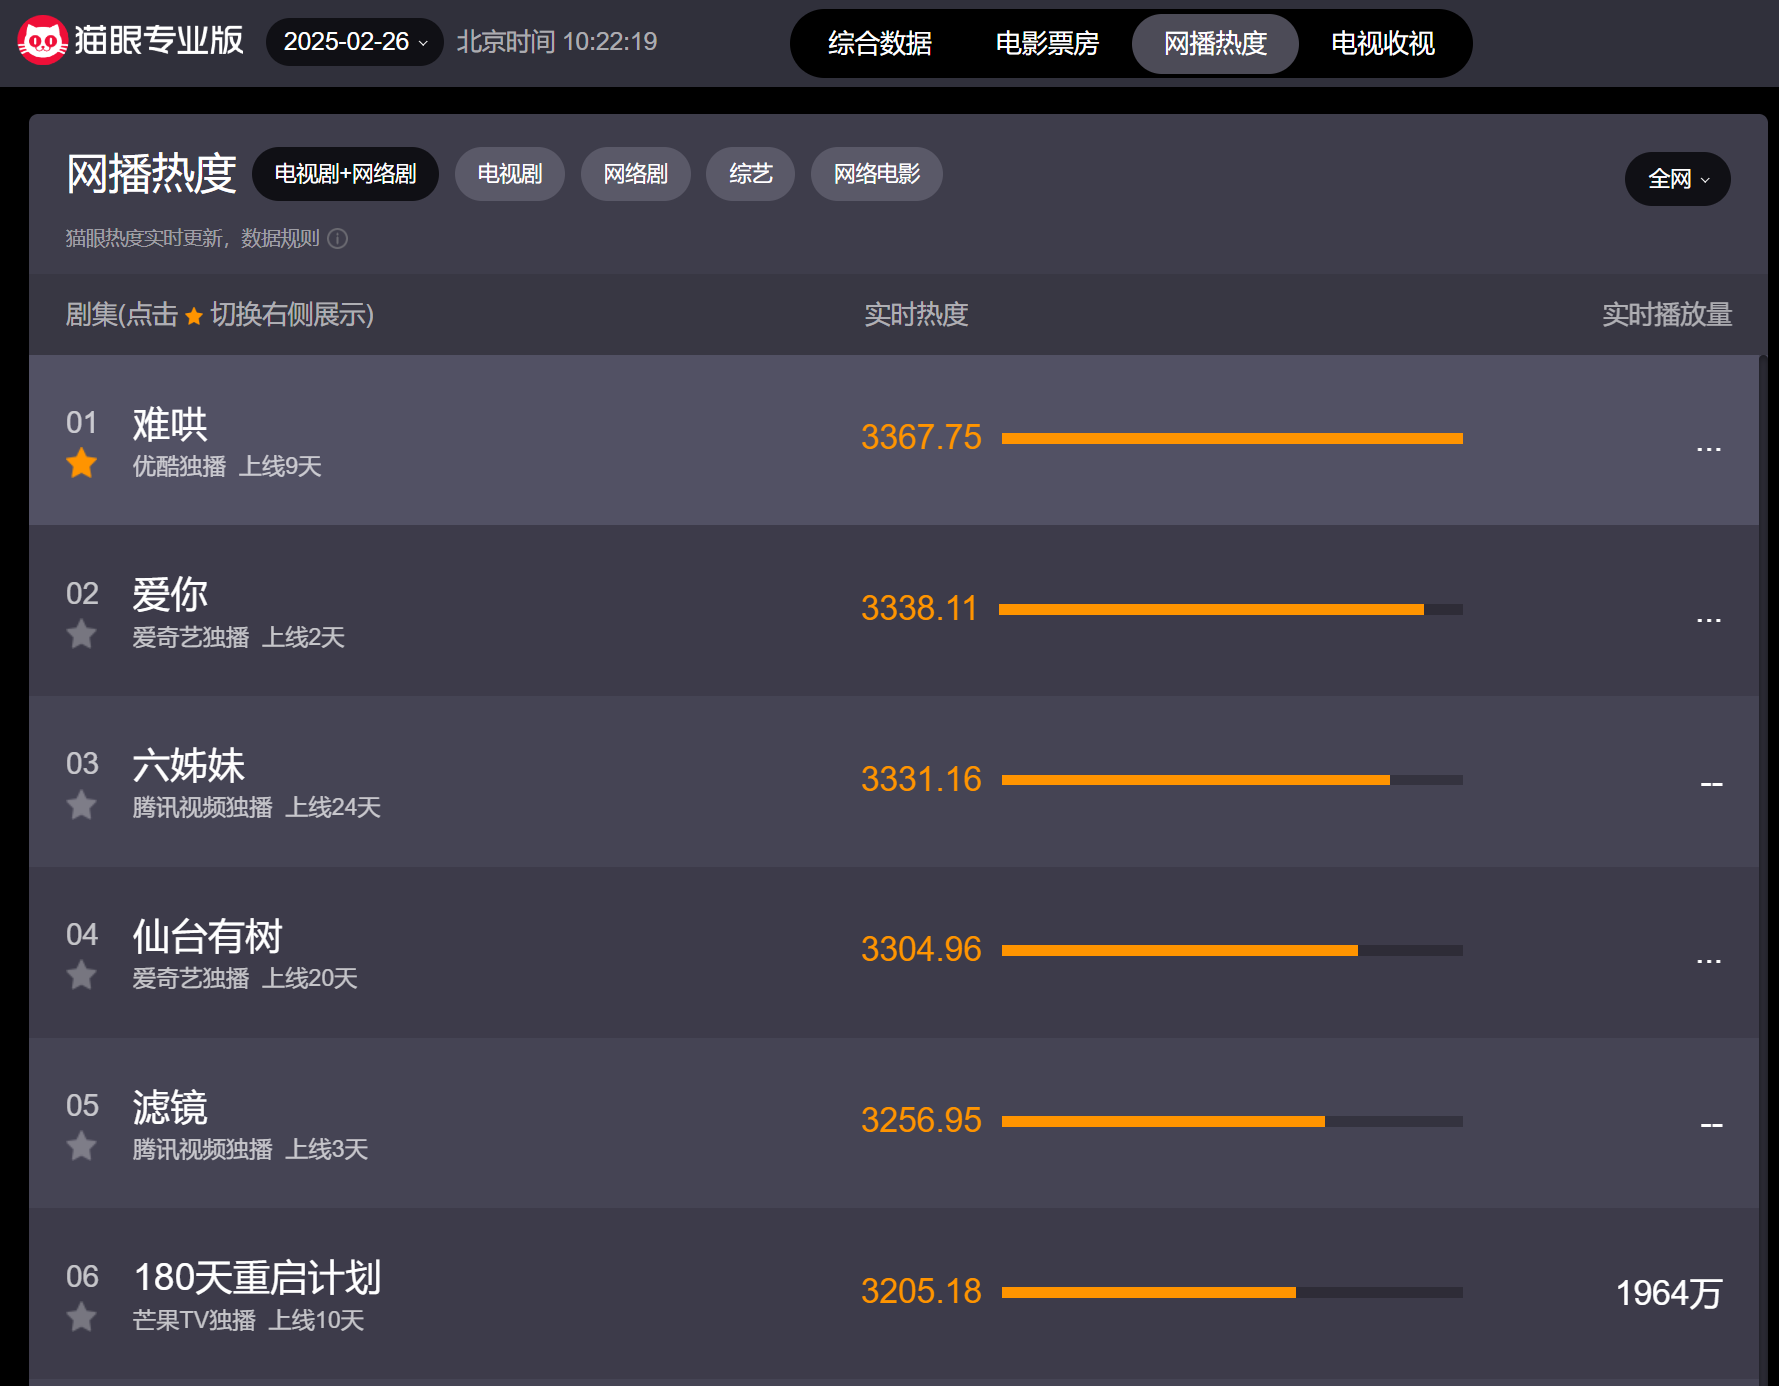Open the 数据规则 info icon
This screenshot has height=1386, width=1779.
[338, 238]
